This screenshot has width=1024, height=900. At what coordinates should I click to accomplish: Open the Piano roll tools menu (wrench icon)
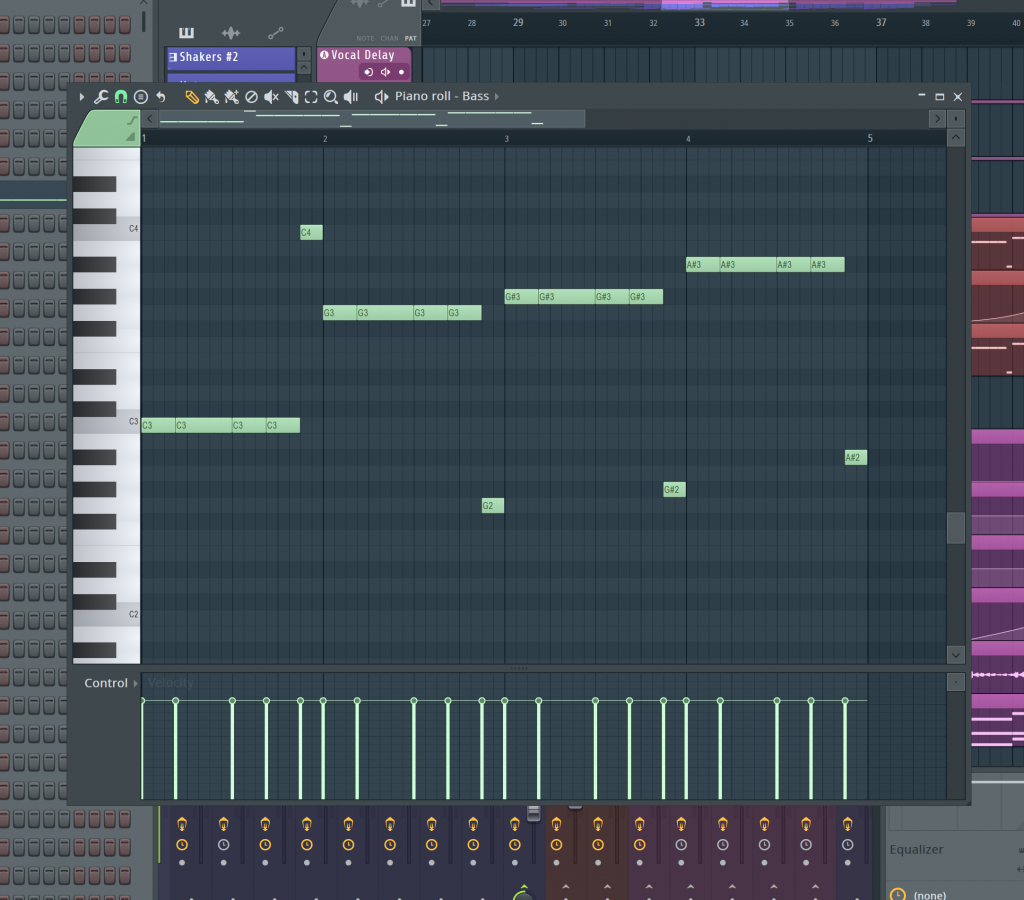(101, 96)
